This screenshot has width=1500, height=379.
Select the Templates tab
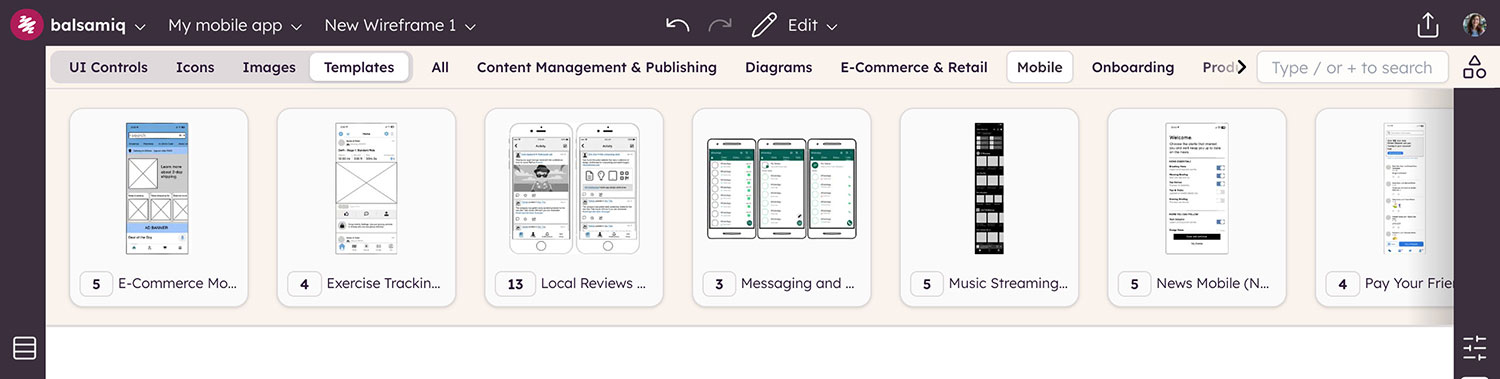[359, 67]
